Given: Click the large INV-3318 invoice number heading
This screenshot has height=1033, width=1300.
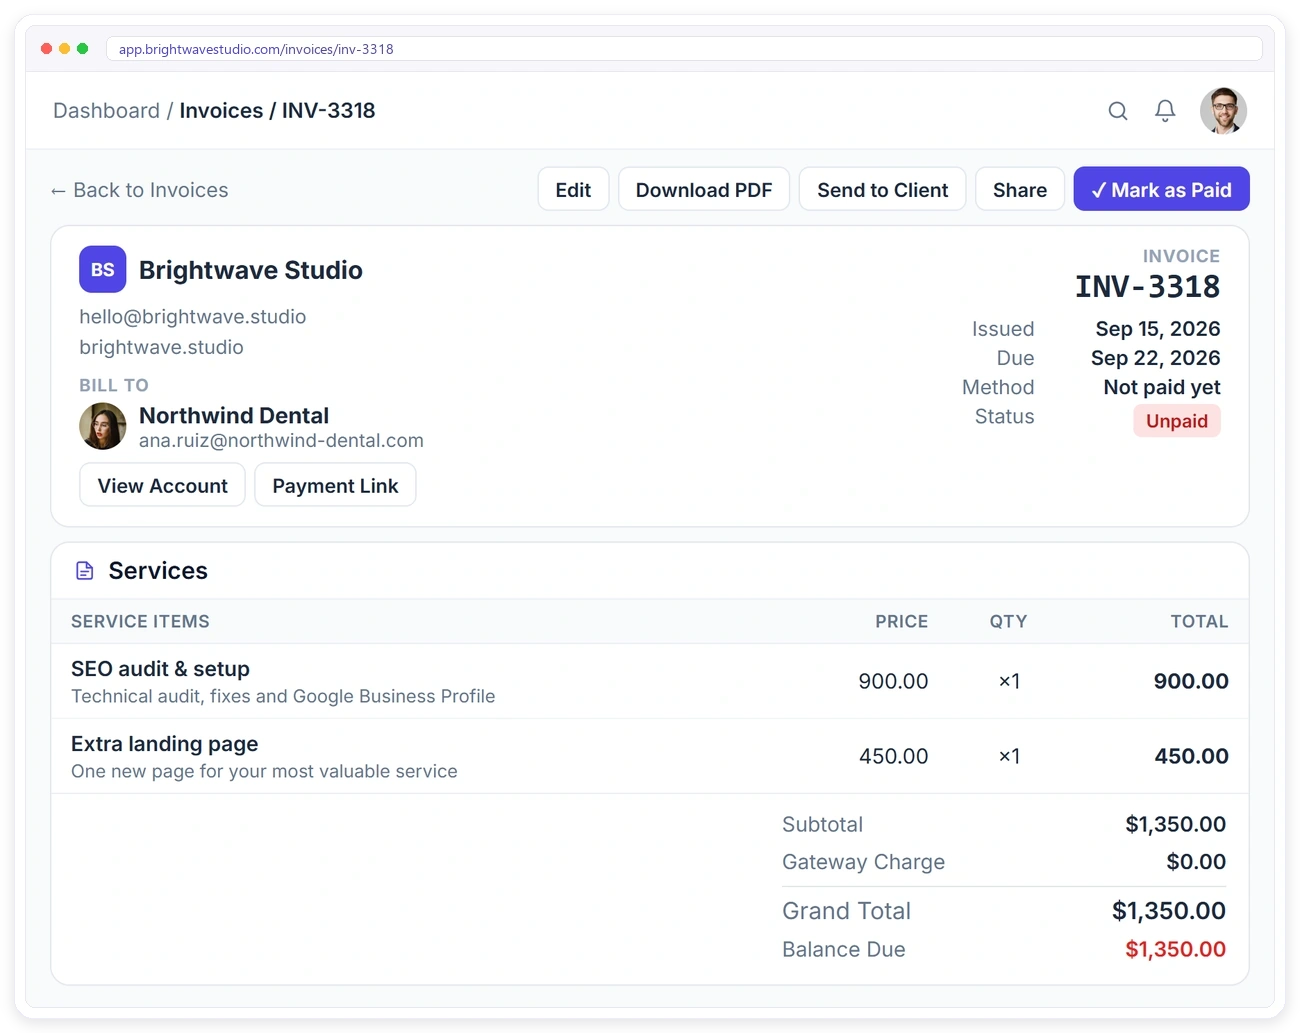Looking at the screenshot, I should [1148, 287].
